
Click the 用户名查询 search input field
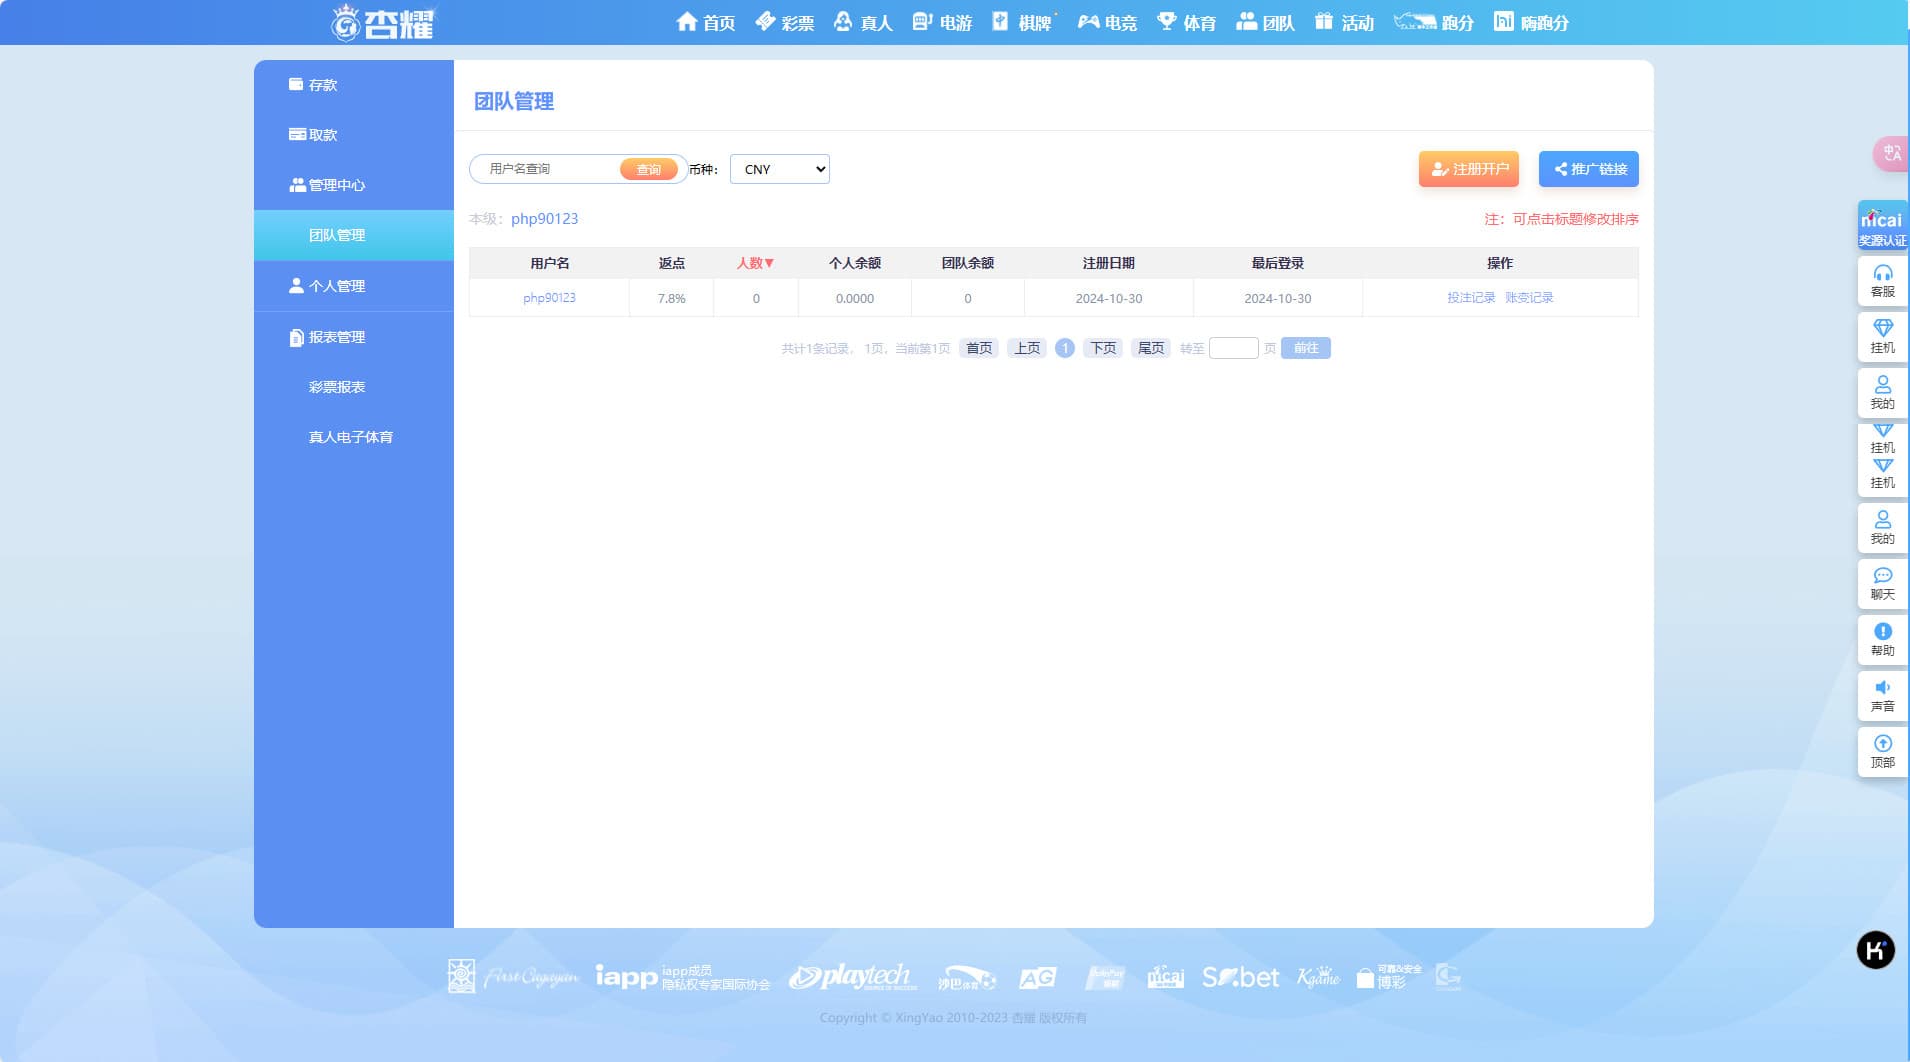(548, 169)
